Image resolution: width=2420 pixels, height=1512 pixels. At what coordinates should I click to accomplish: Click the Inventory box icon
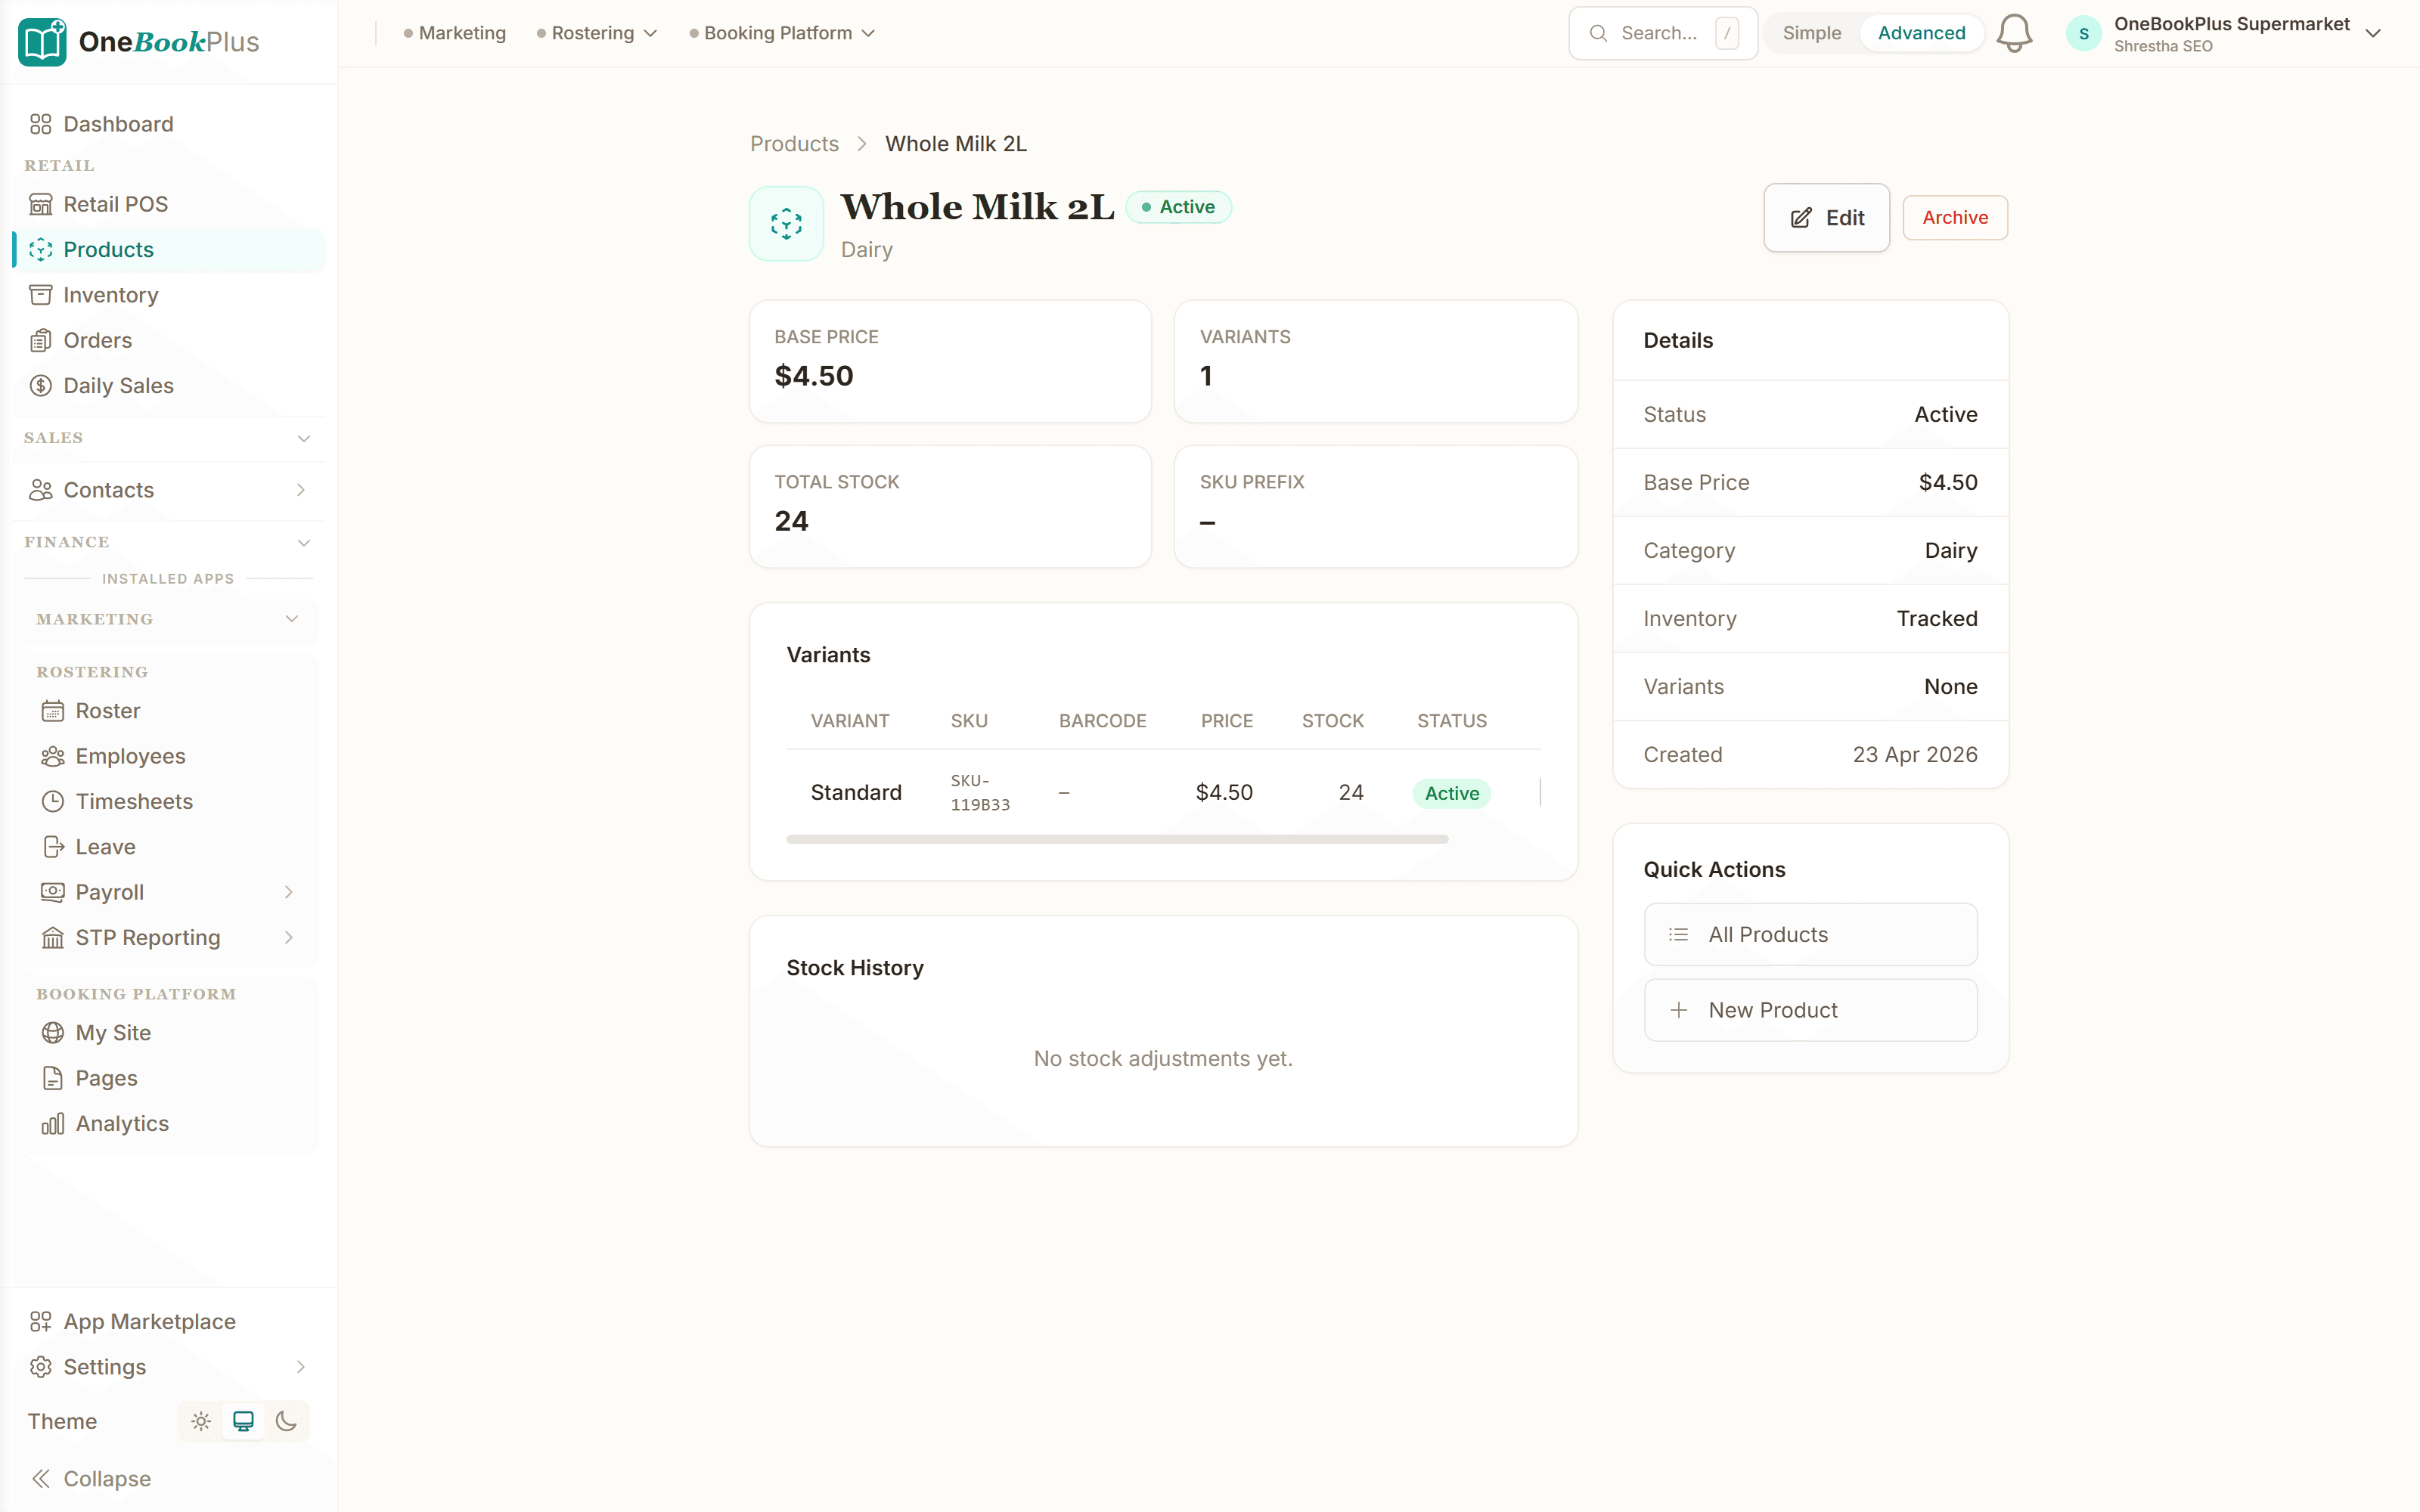40,295
